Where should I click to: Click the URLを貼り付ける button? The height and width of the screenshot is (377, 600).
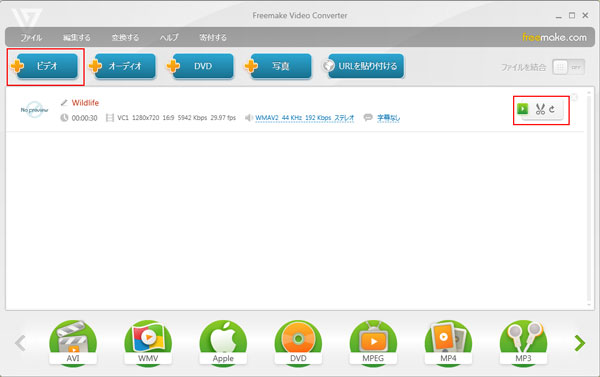[x=363, y=66]
